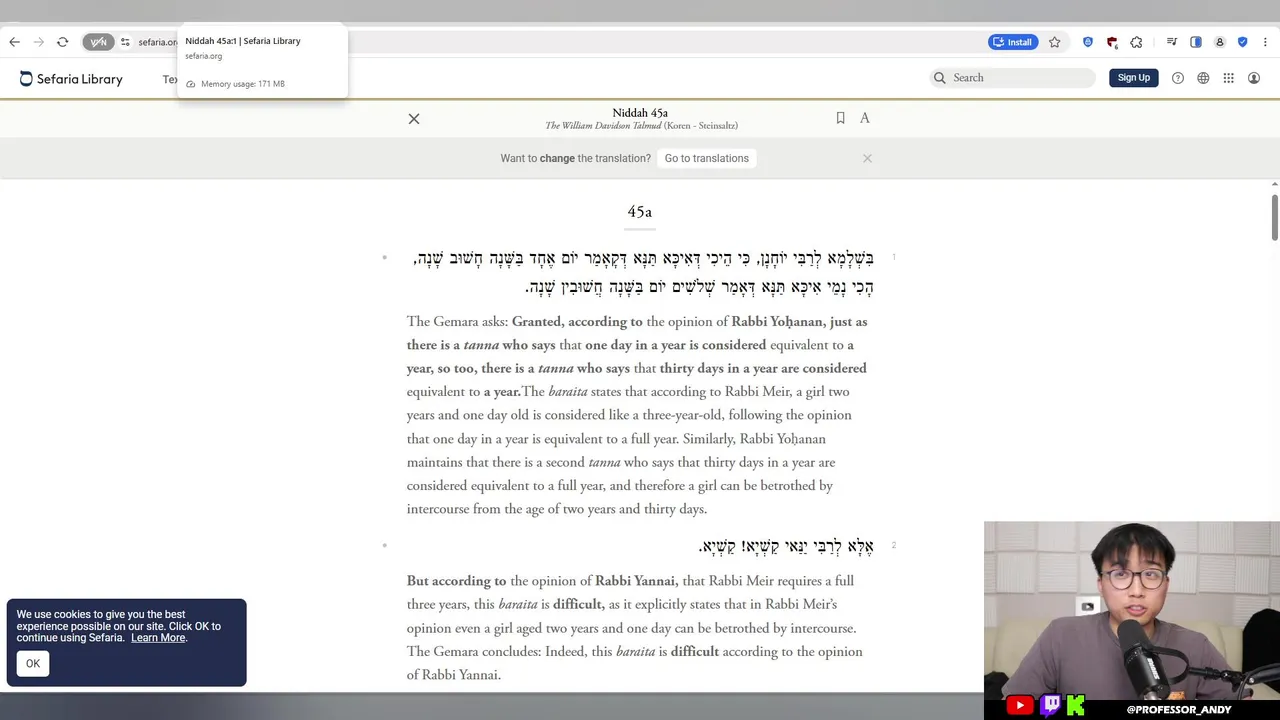Dismiss the change translation banner
Image resolution: width=1280 pixels, height=720 pixels.
[867, 158]
